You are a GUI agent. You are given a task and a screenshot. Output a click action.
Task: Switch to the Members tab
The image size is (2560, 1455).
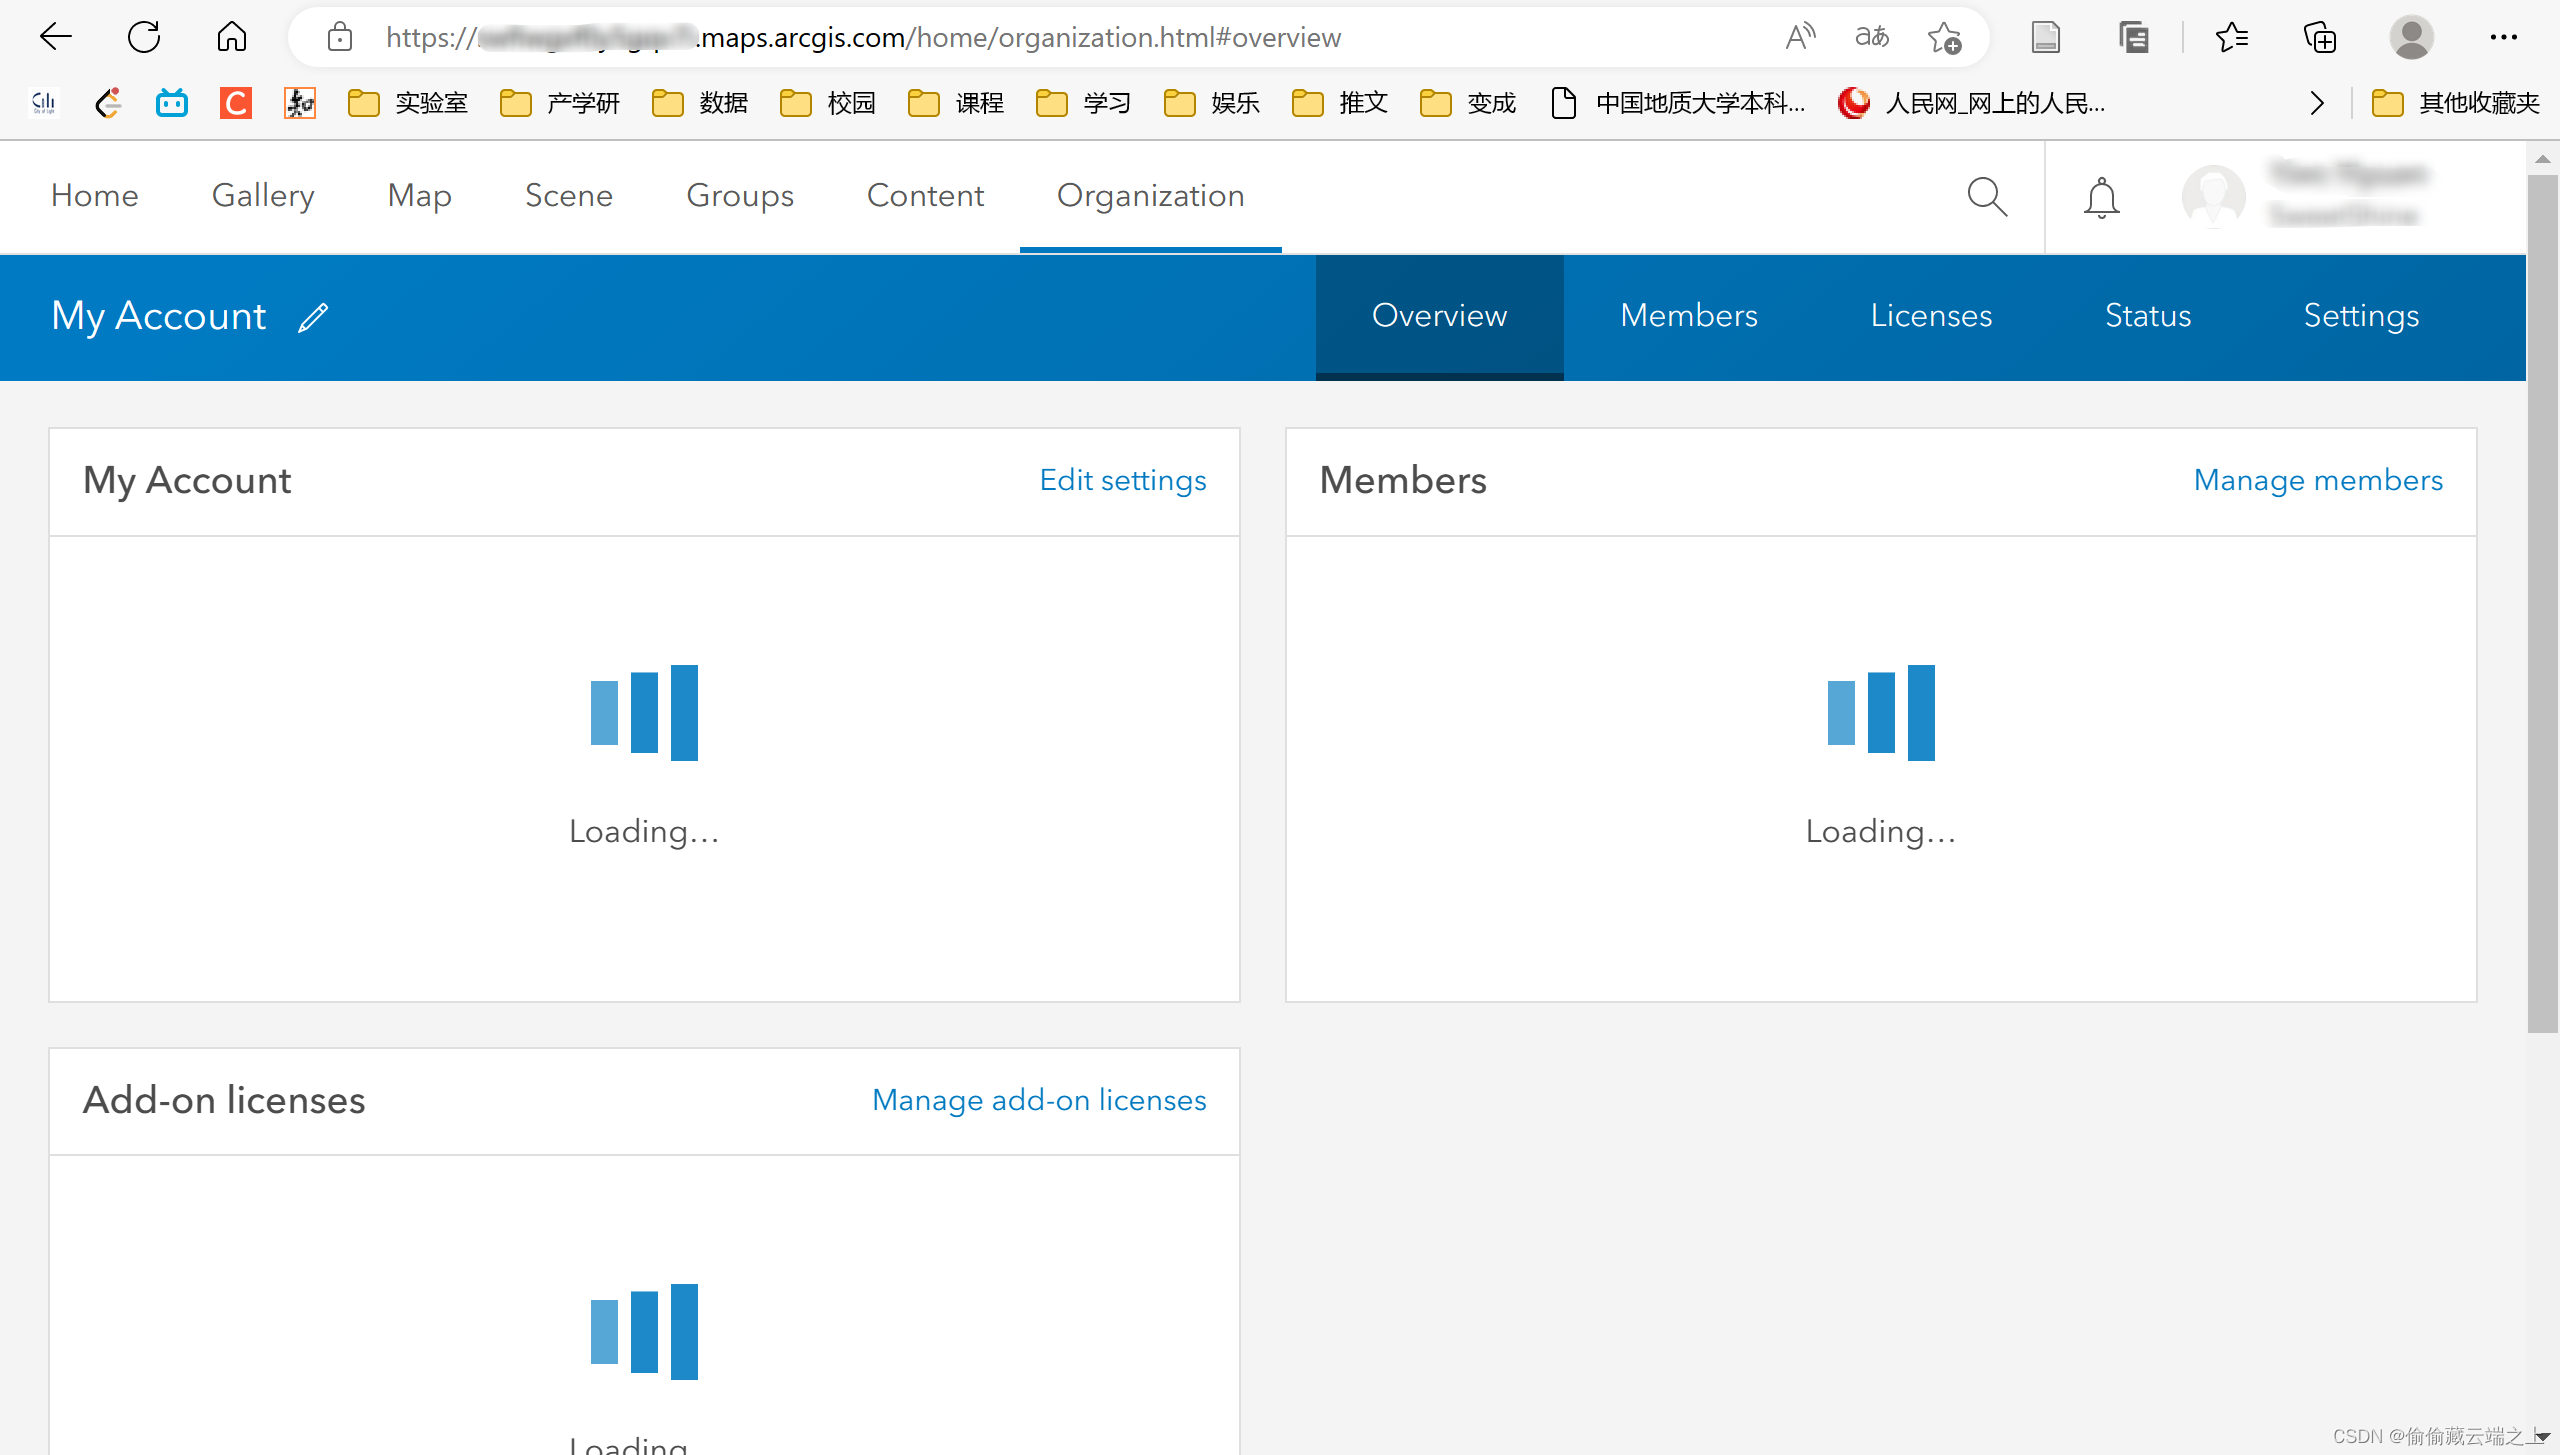pyautogui.click(x=1688, y=316)
